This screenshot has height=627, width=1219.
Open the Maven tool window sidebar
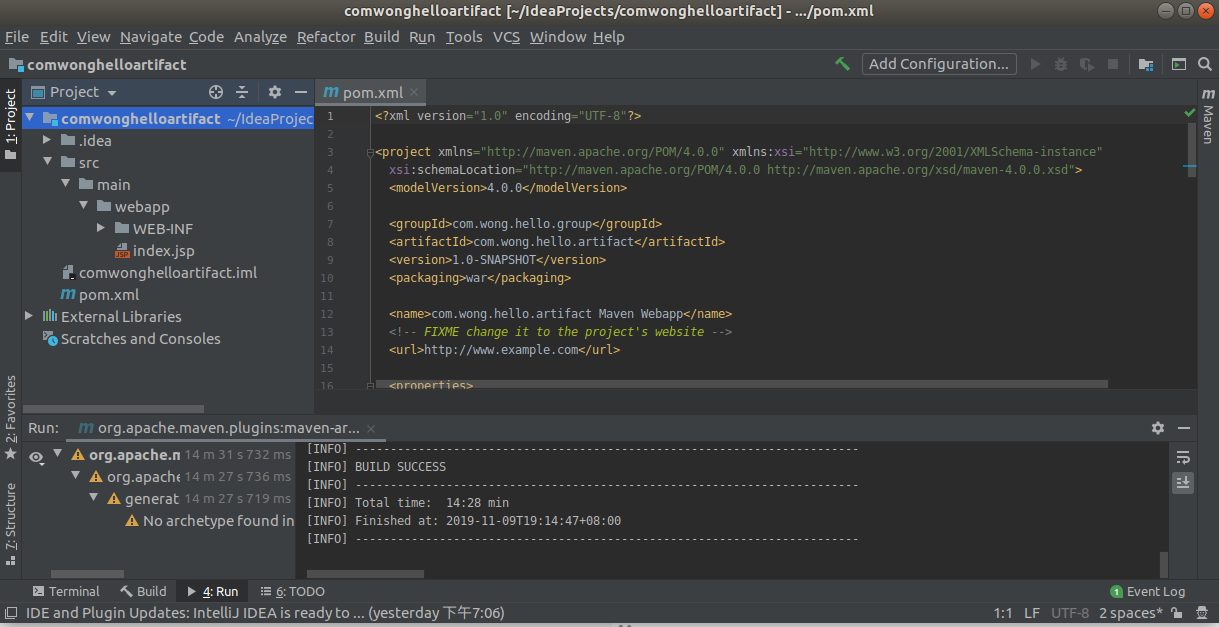[x=1208, y=116]
